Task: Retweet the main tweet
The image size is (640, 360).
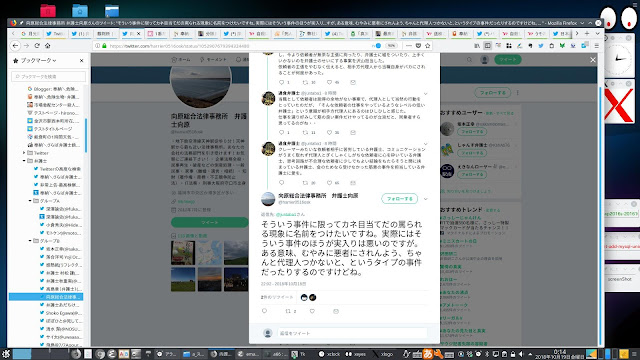Action: coord(288,311)
